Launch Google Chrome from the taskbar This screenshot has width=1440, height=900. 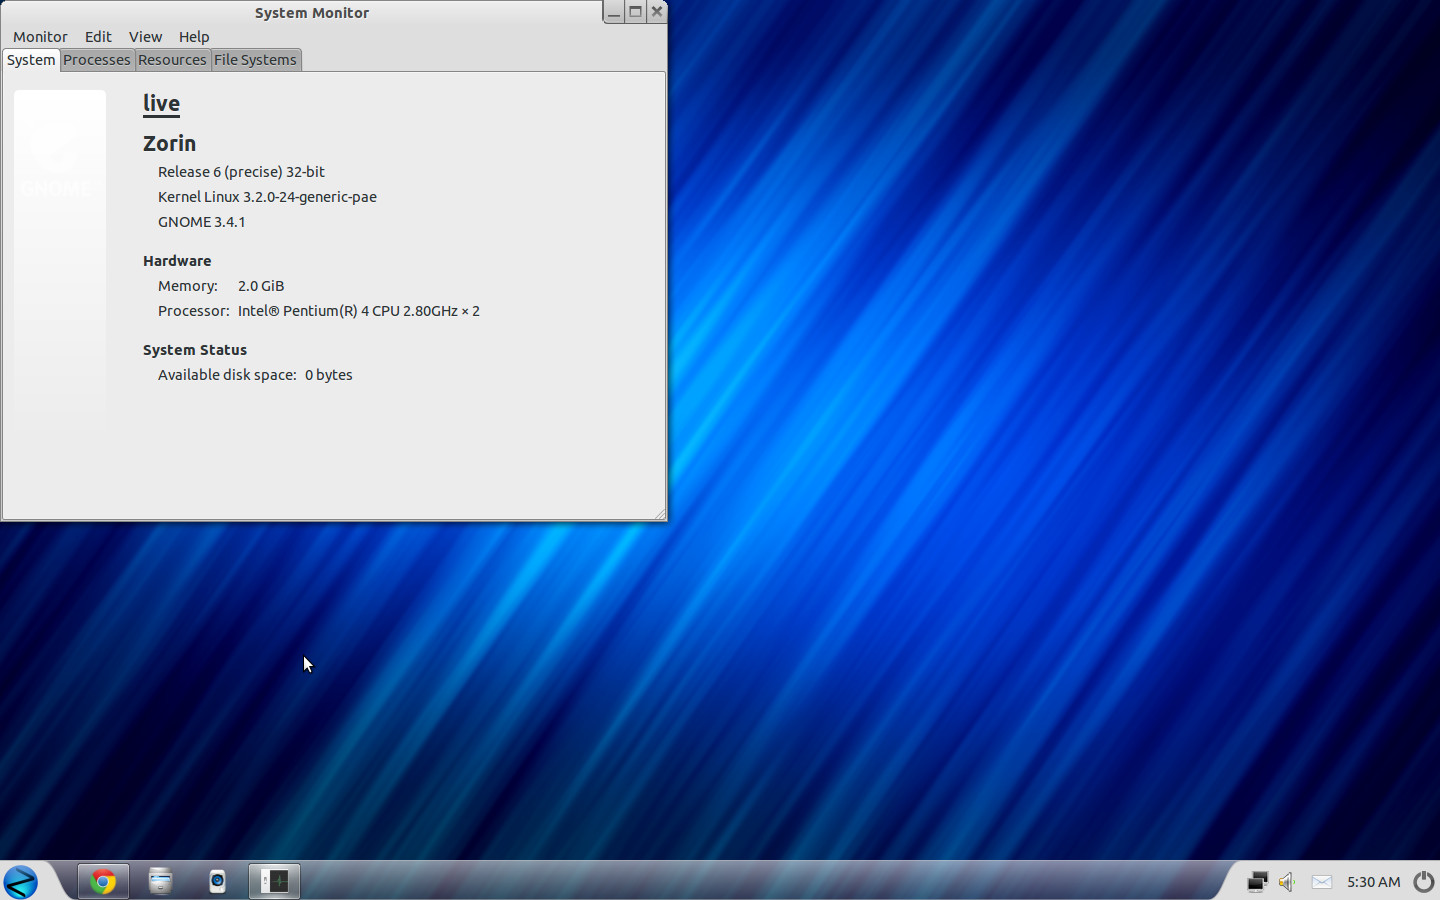coord(103,881)
